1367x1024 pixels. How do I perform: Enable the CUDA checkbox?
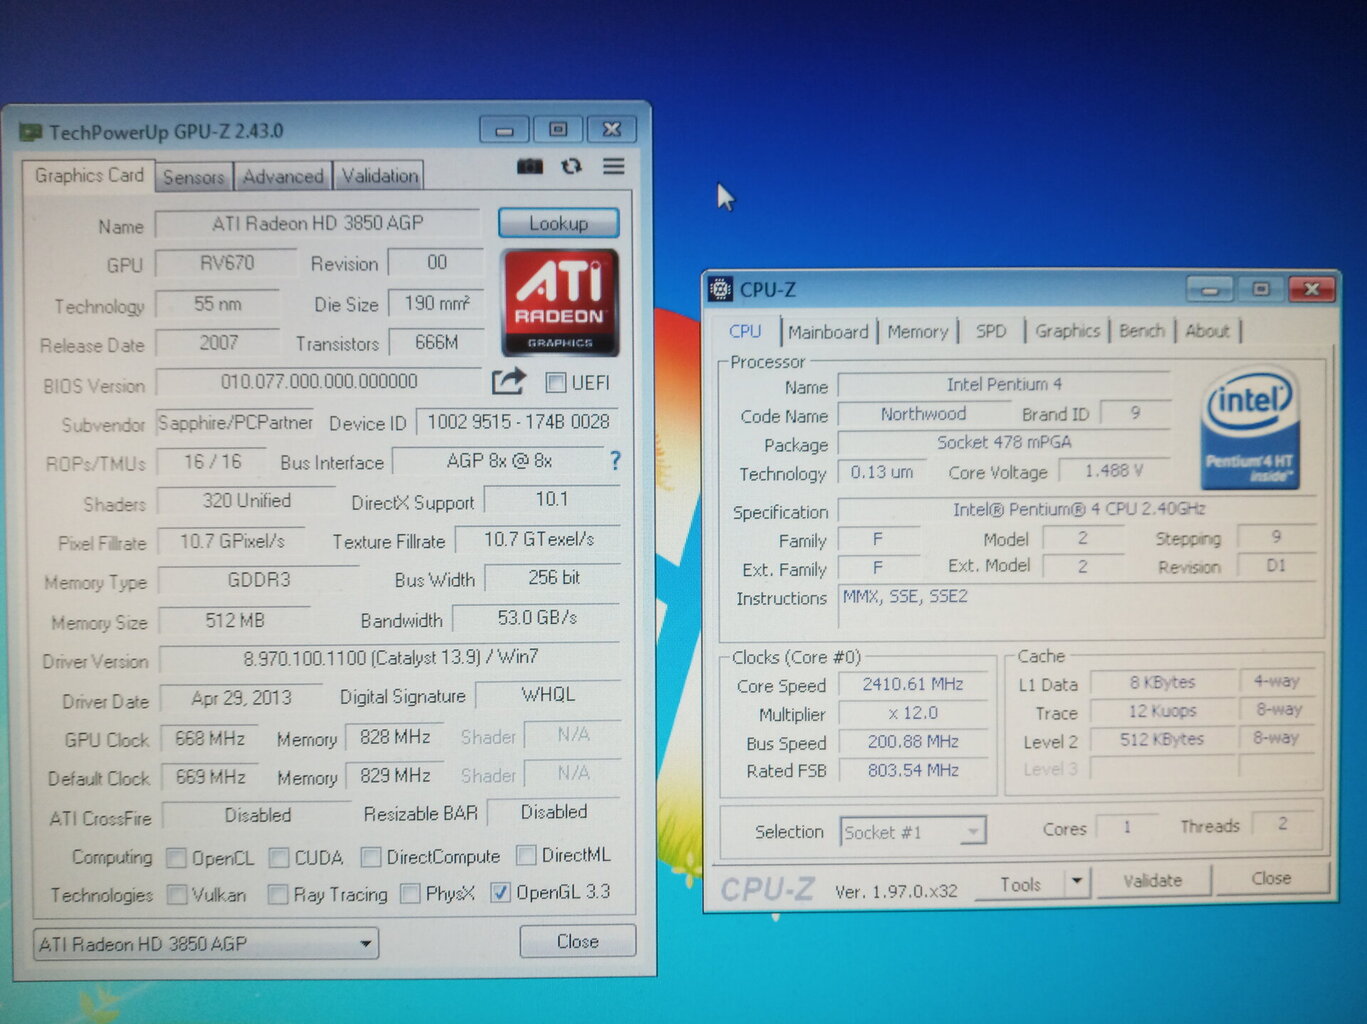[x=279, y=858]
